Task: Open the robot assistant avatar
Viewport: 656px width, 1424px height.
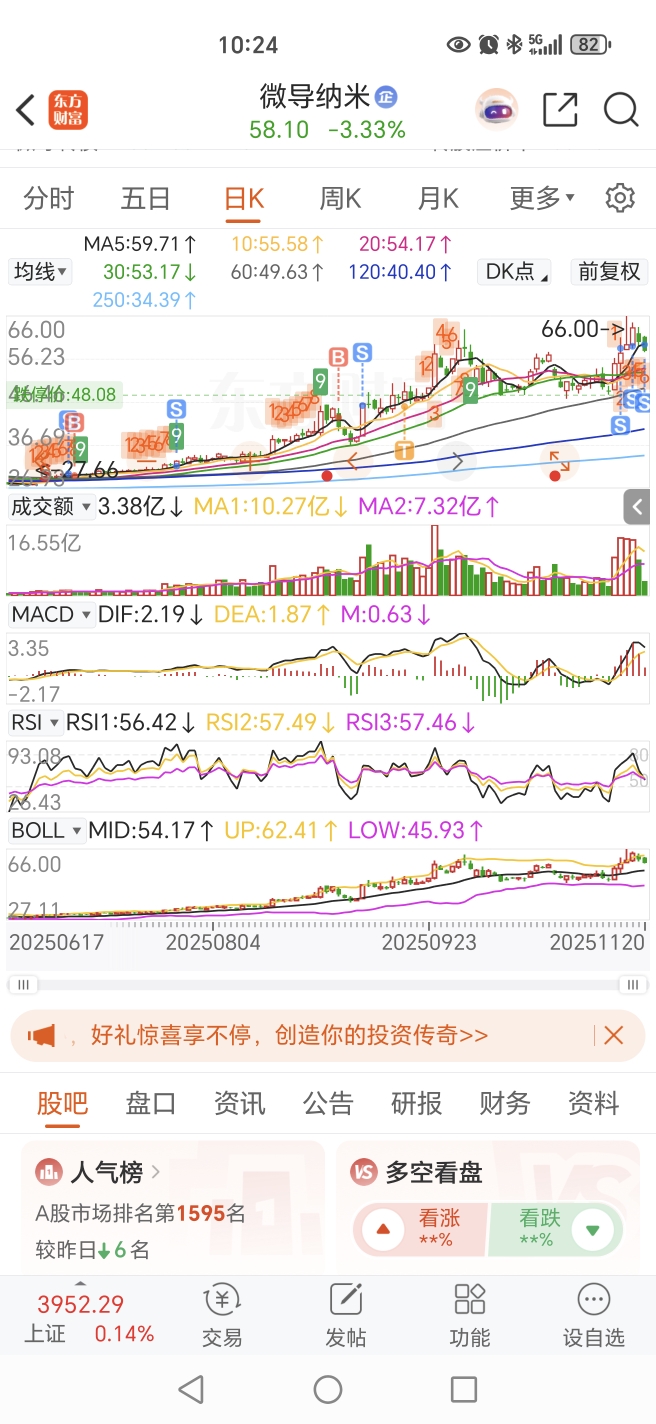Action: (496, 110)
